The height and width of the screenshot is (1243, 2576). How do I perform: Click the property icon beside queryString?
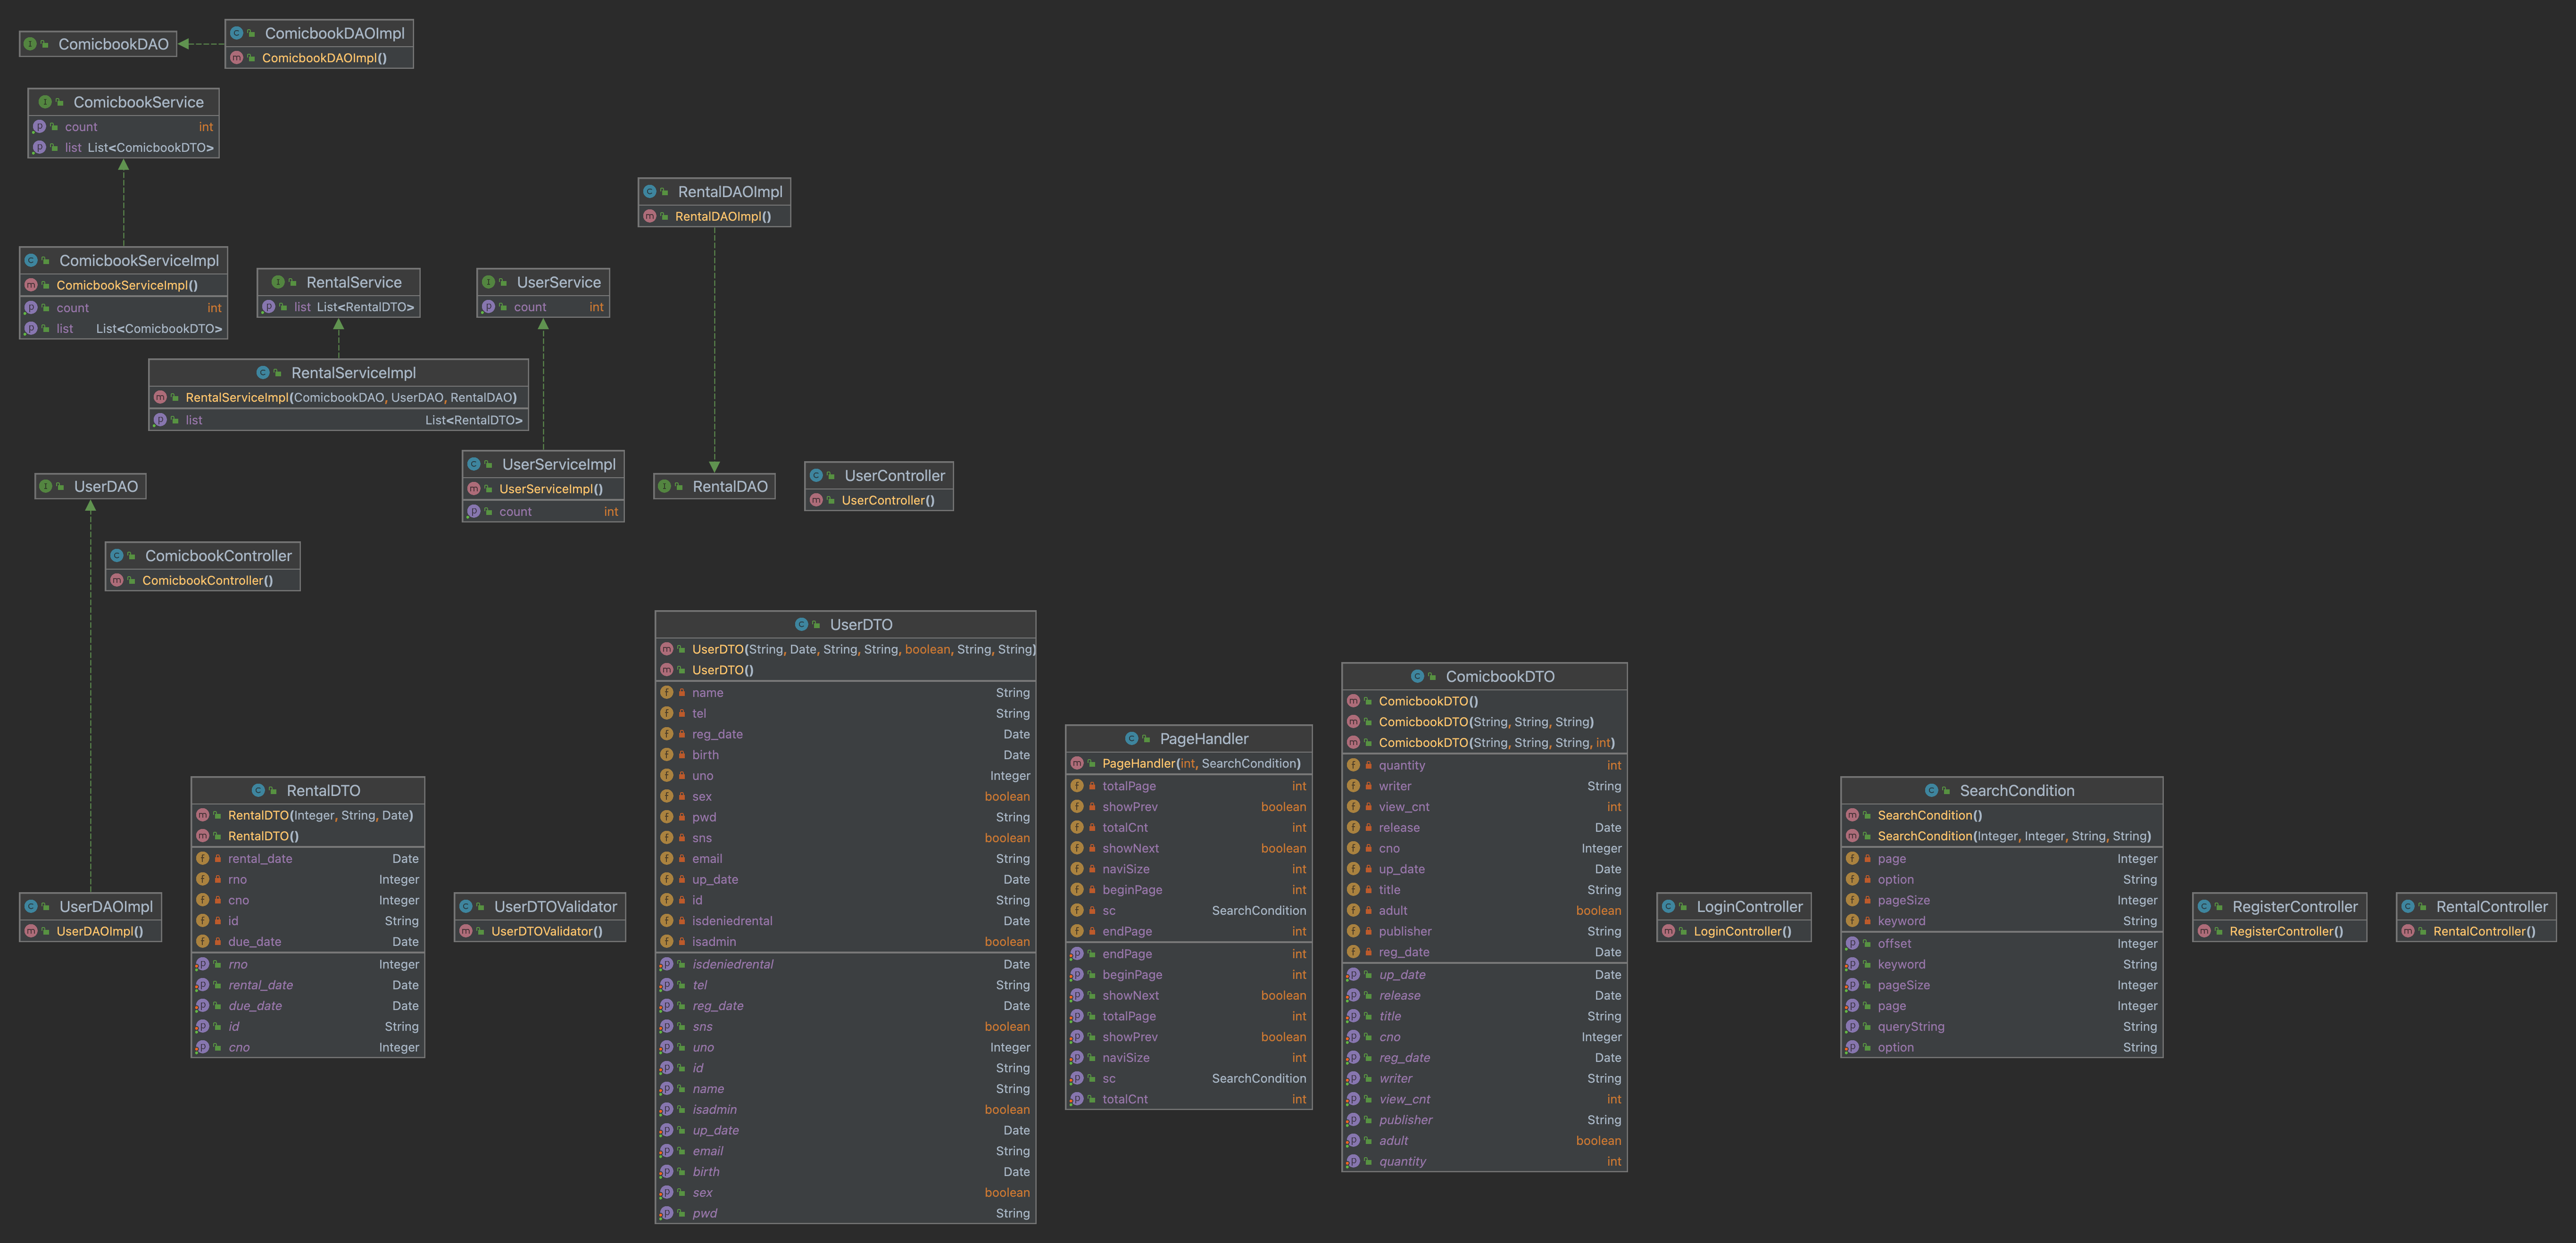pos(1852,1026)
